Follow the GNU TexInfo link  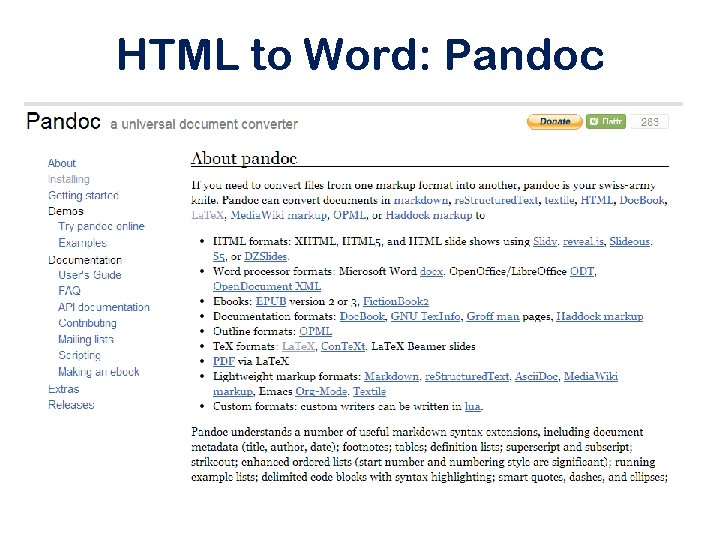425,317
